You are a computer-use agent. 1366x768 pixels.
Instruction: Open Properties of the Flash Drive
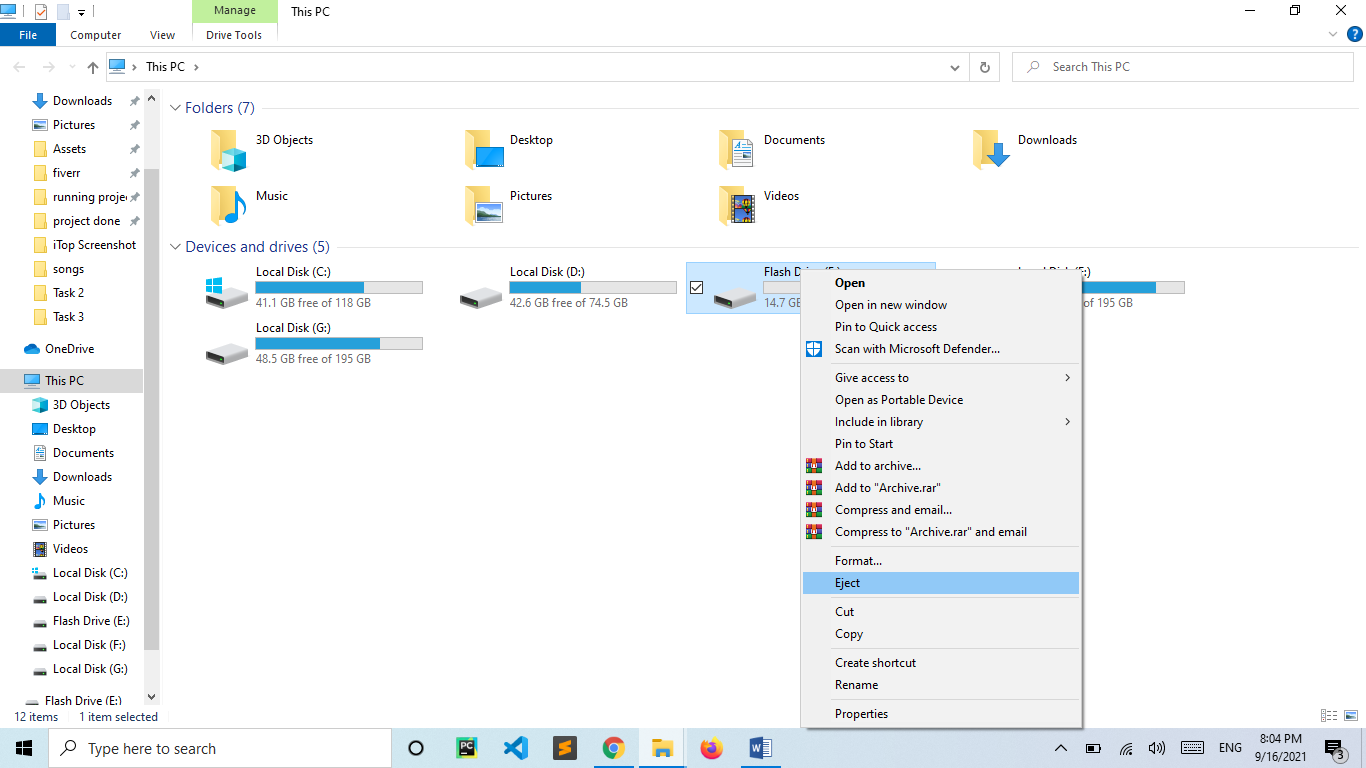(x=861, y=713)
